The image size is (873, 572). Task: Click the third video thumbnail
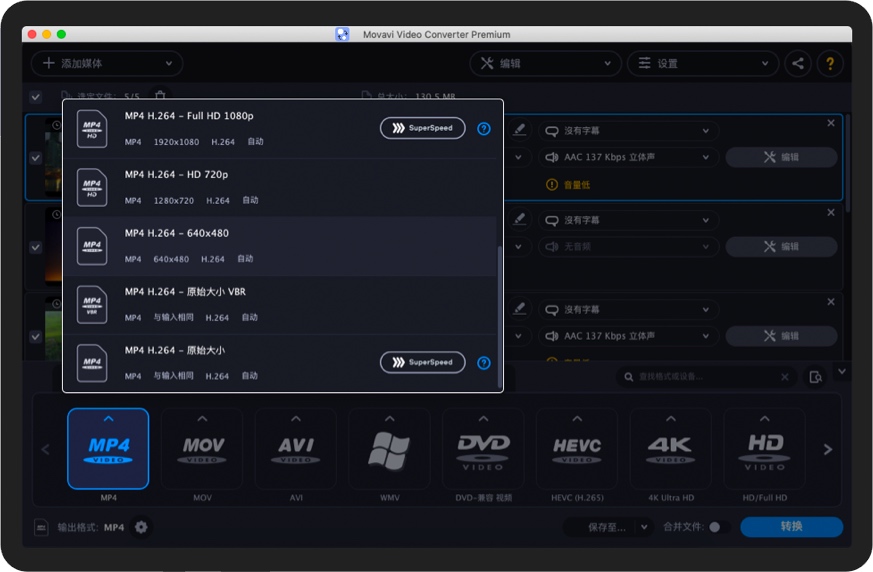(x=53, y=327)
